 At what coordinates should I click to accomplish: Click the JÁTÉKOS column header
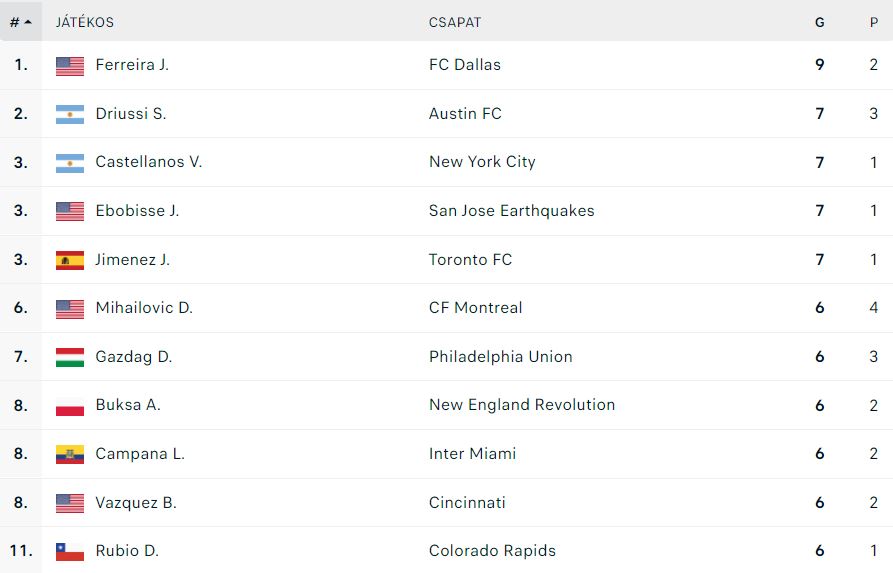coord(85,23)
